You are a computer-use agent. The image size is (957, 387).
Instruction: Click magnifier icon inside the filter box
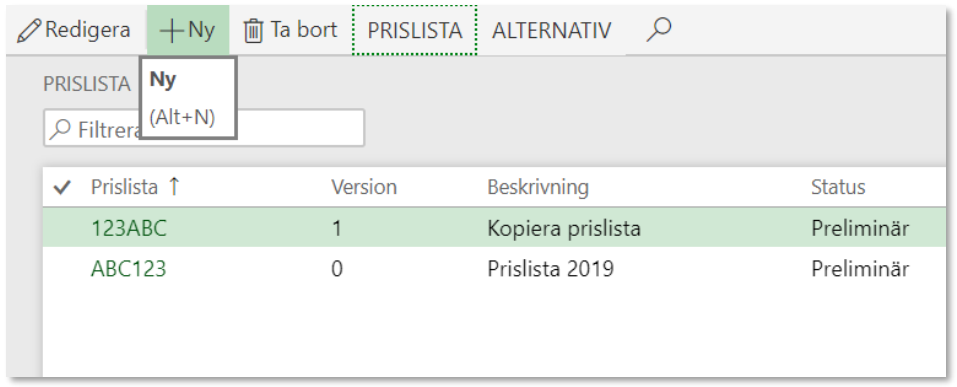coord(60,129)
